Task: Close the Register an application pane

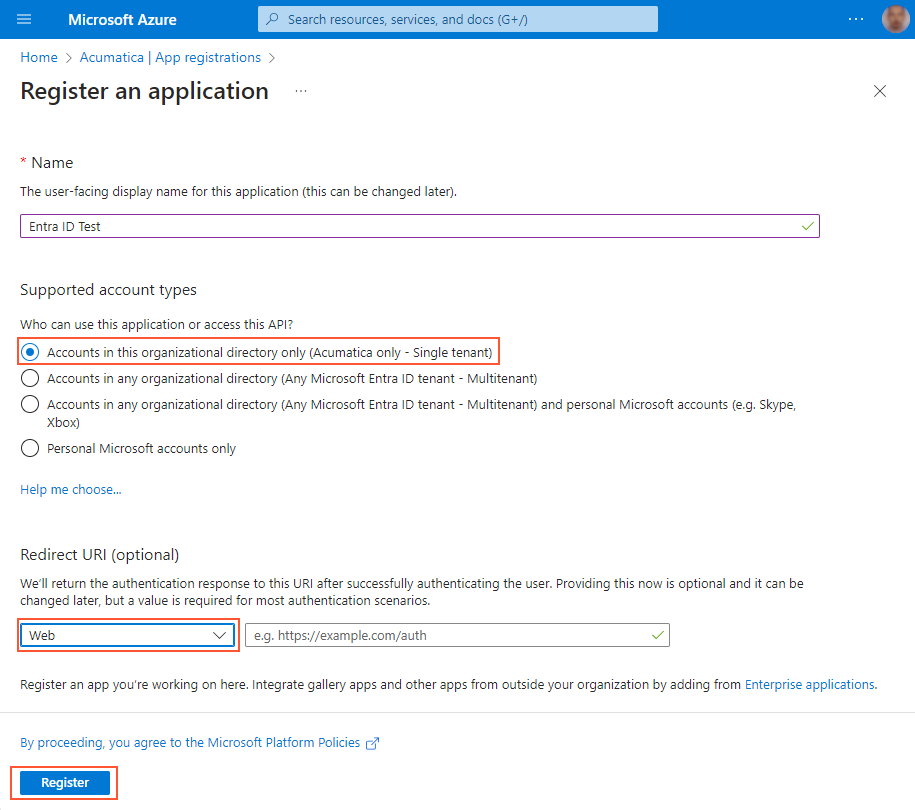Action: (879, 91)
